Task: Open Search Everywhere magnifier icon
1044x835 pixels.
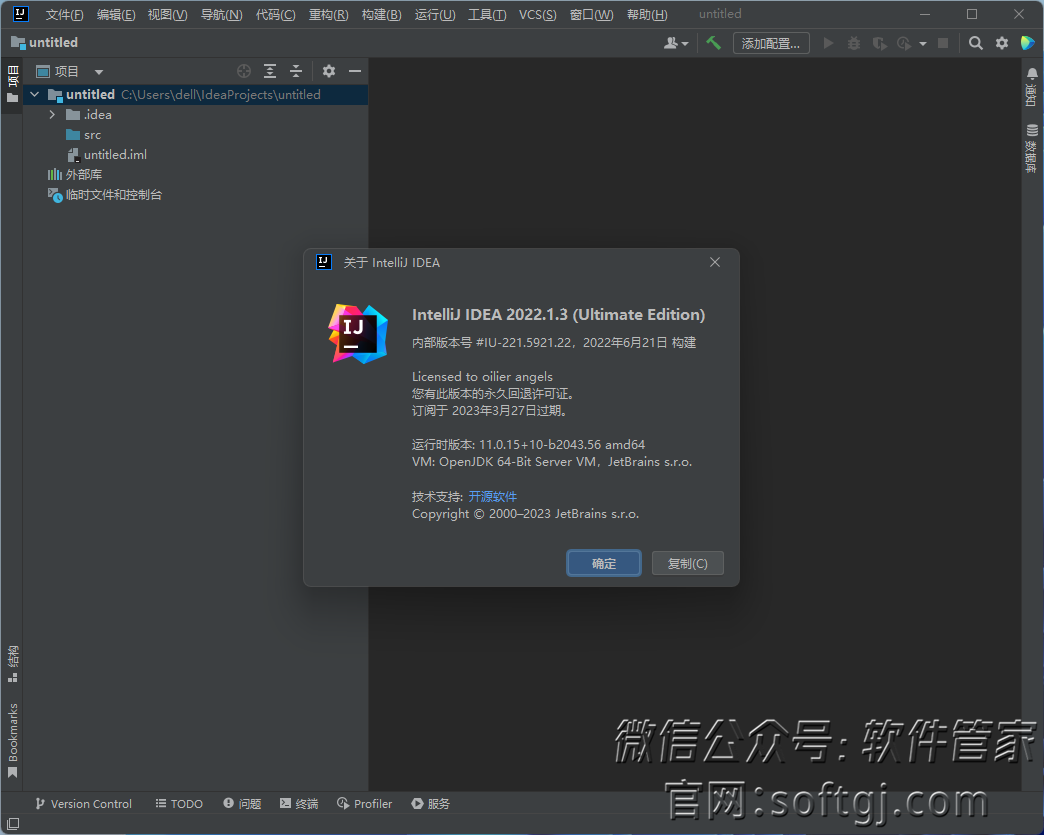Action: pyautogui.click(x=975, y=43)
